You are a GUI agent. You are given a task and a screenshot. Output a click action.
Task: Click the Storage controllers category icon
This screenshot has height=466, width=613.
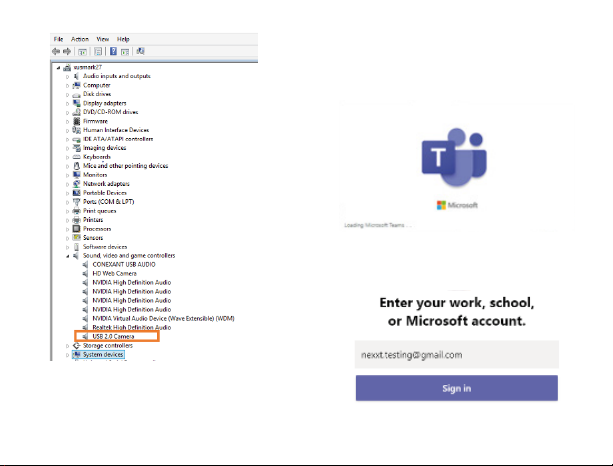[77, 346]
